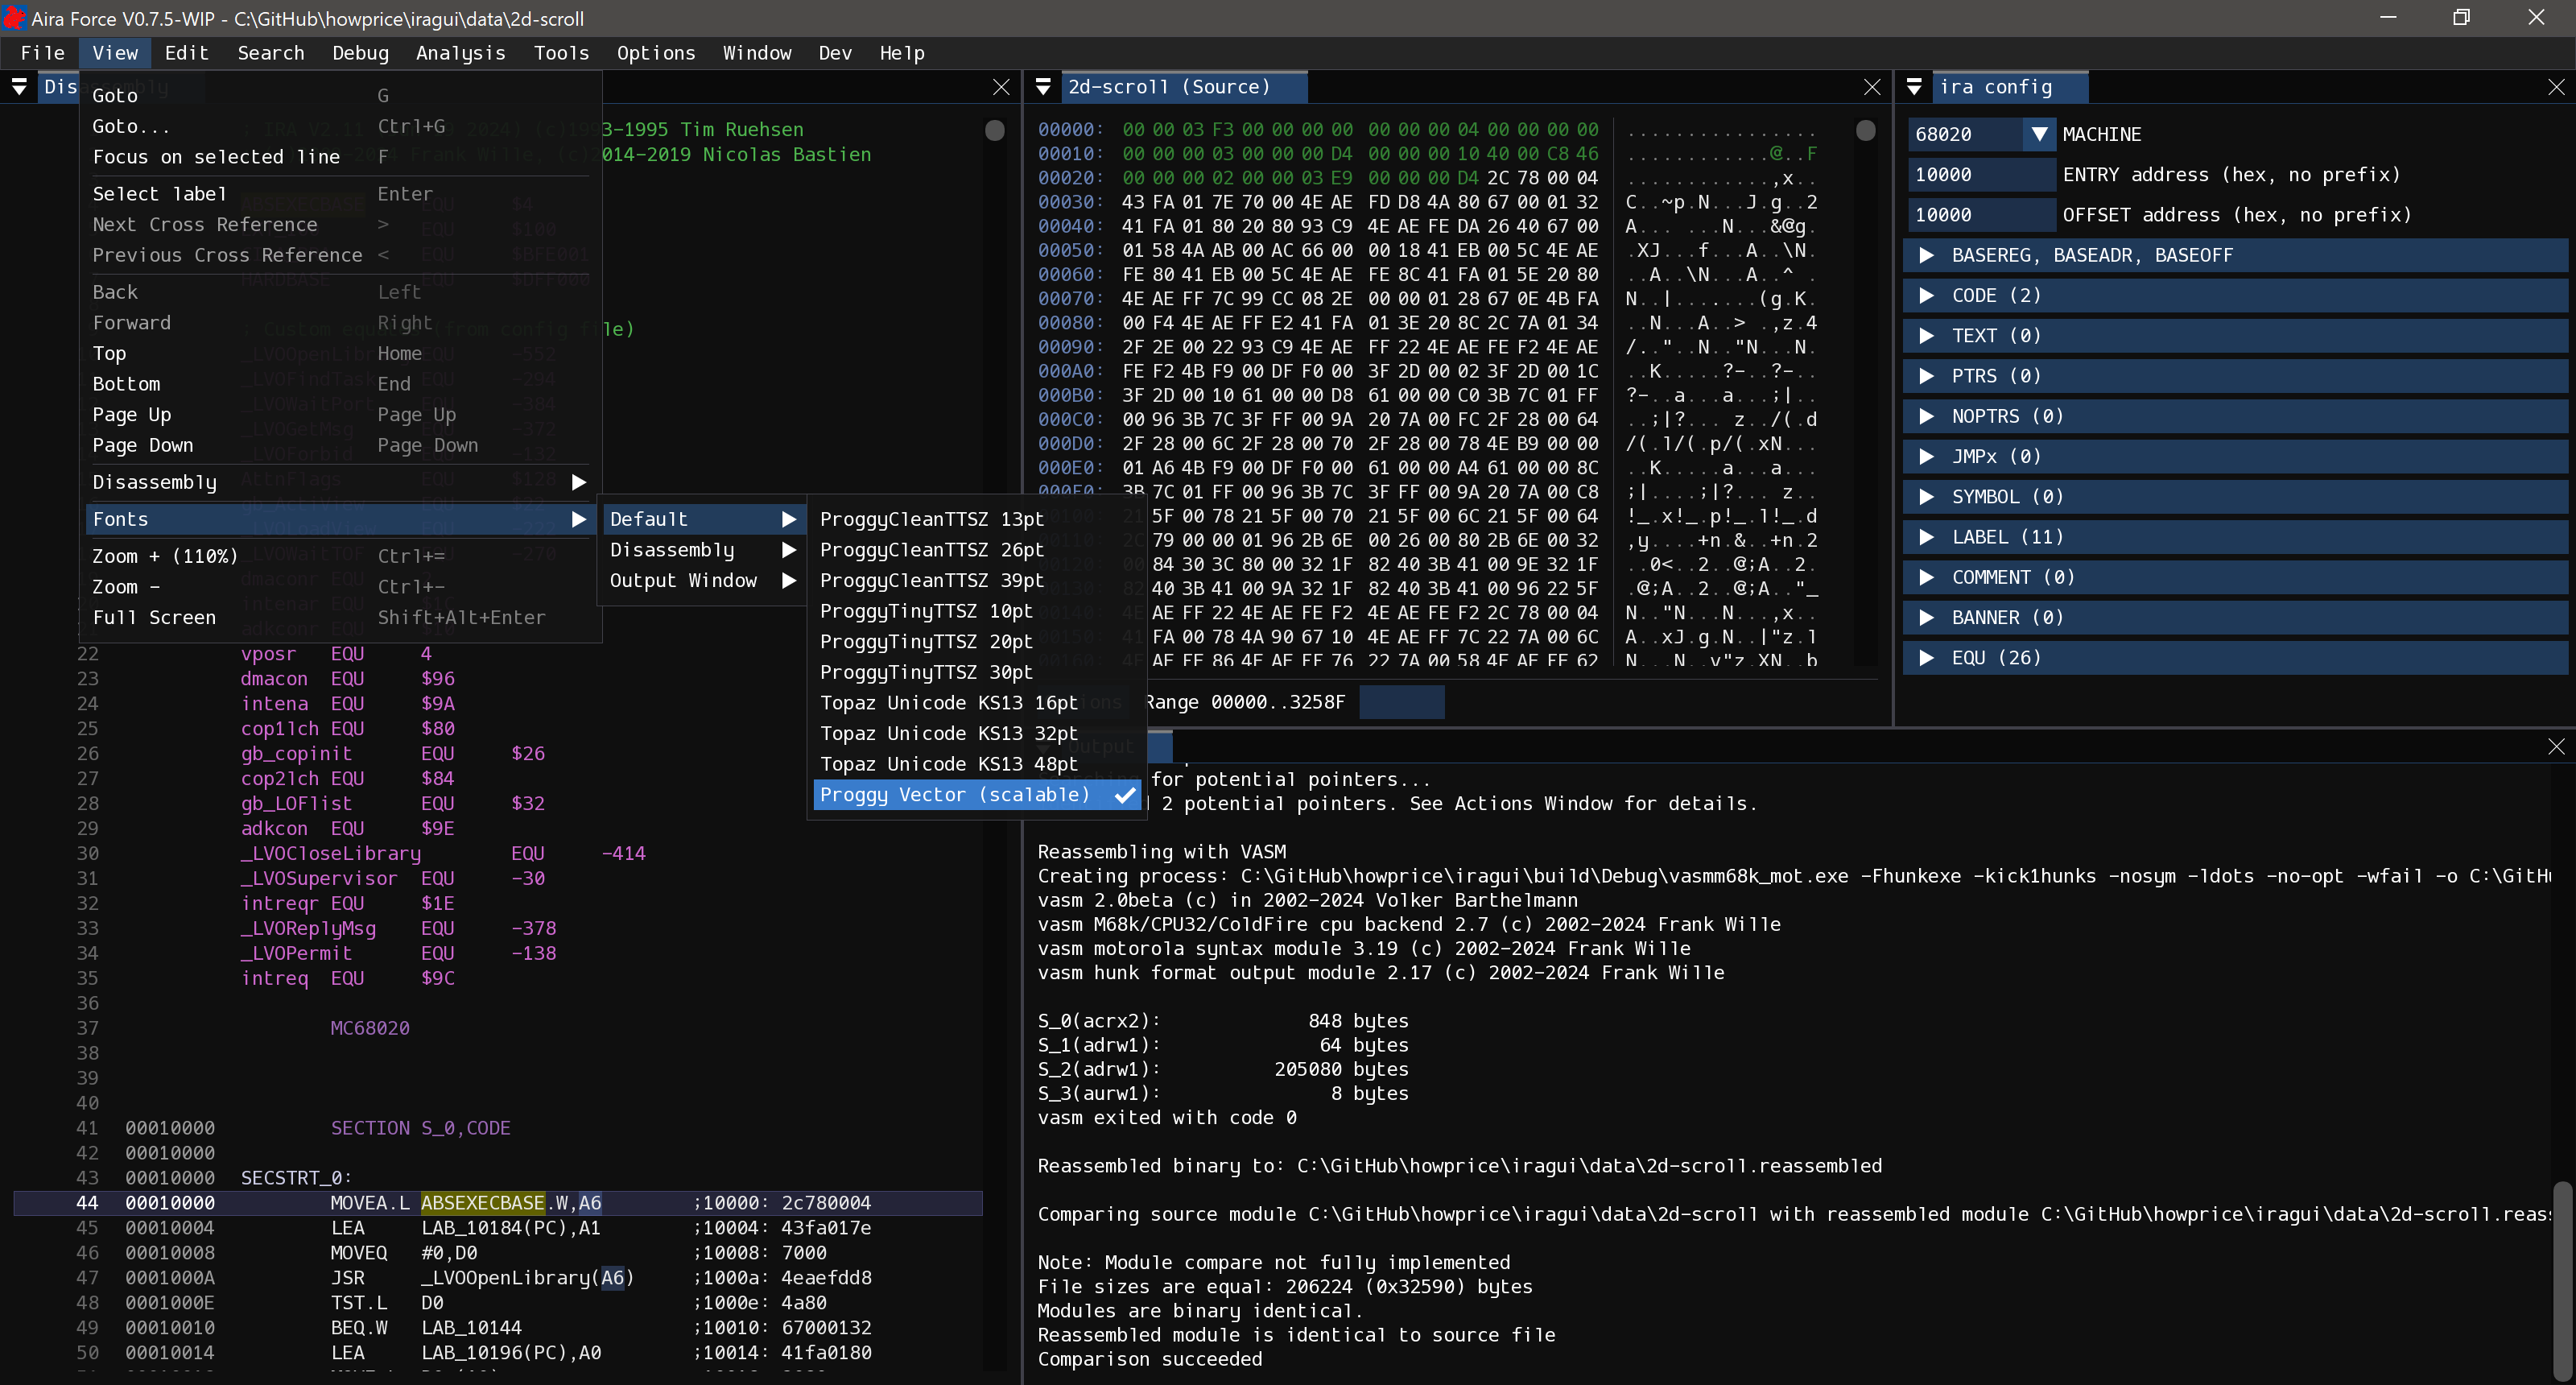2576x1385 pixels.
Task: Open the MACHINE 68020 dropdown arrow
Action: [x=2039, y=134]
